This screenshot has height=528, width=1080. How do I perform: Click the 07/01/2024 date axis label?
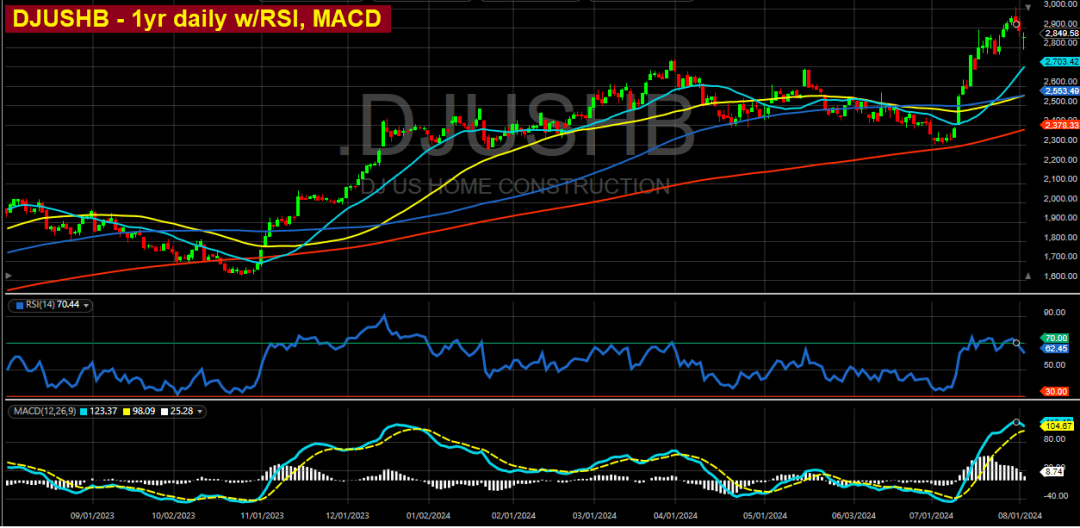pyautogui.click(x=931, y=515)
